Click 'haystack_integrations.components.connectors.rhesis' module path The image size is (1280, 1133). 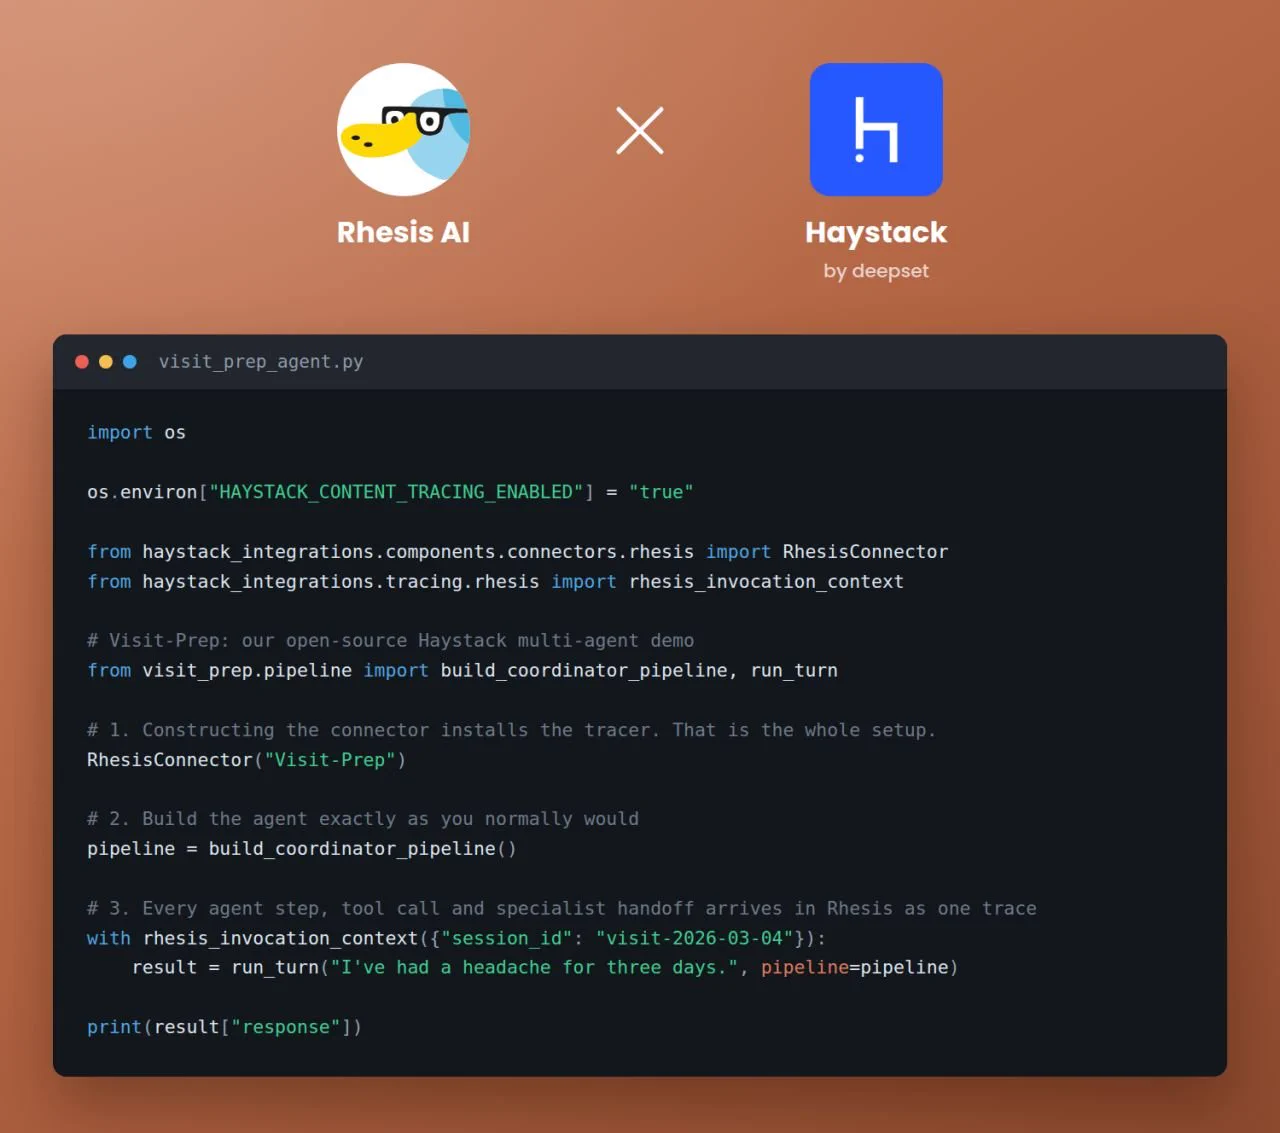pyautogui.click(x=418, y=551)
